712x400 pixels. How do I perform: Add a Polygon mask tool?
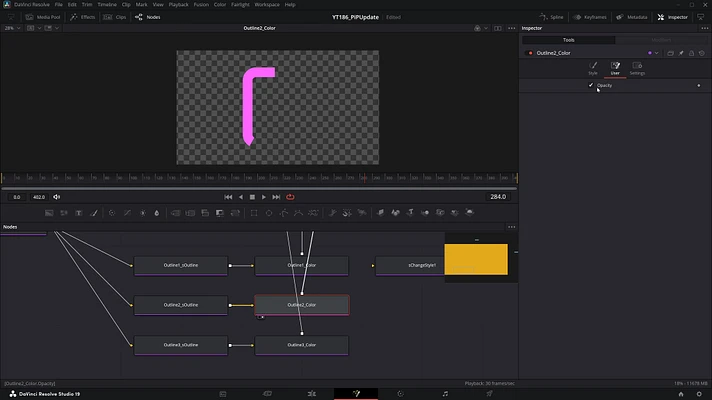coord(284,213)
